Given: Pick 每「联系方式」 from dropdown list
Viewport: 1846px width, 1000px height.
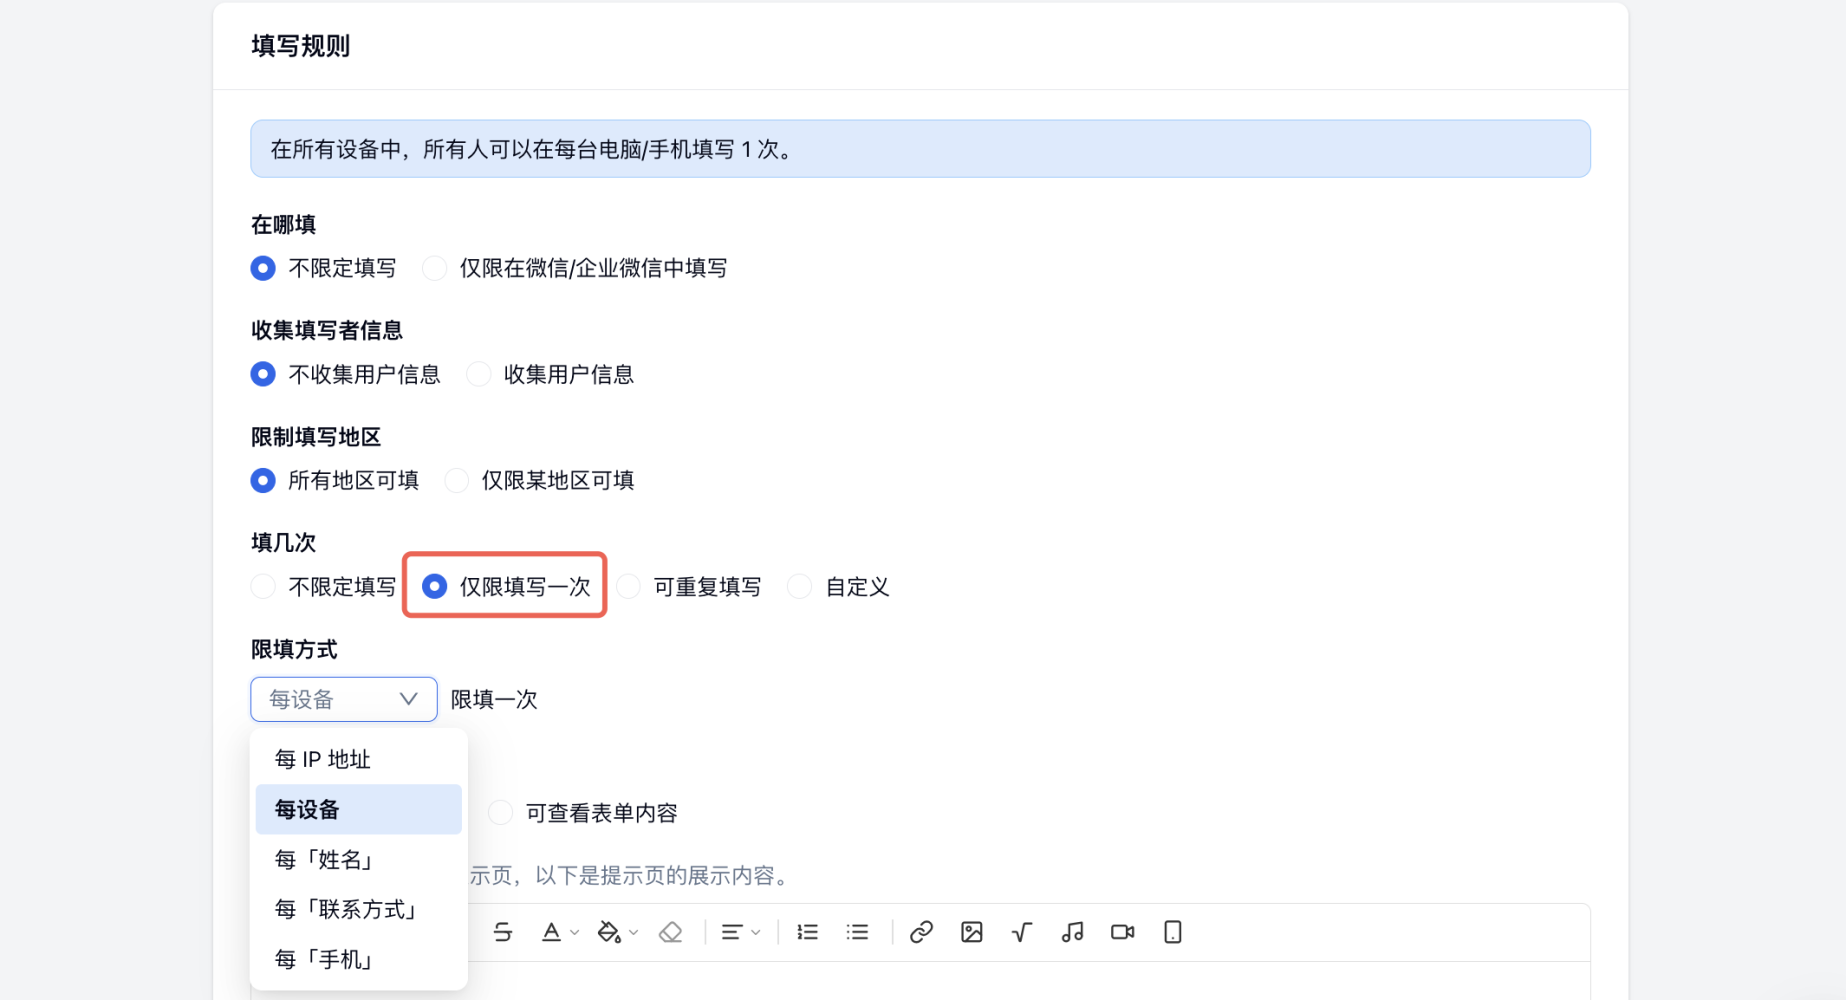Looking at the screenshot, I should [x=358, y=909].
